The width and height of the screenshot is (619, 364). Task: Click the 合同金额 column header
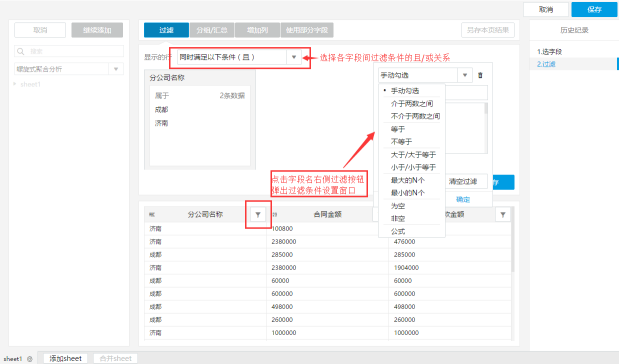click(x=327, y=214)
